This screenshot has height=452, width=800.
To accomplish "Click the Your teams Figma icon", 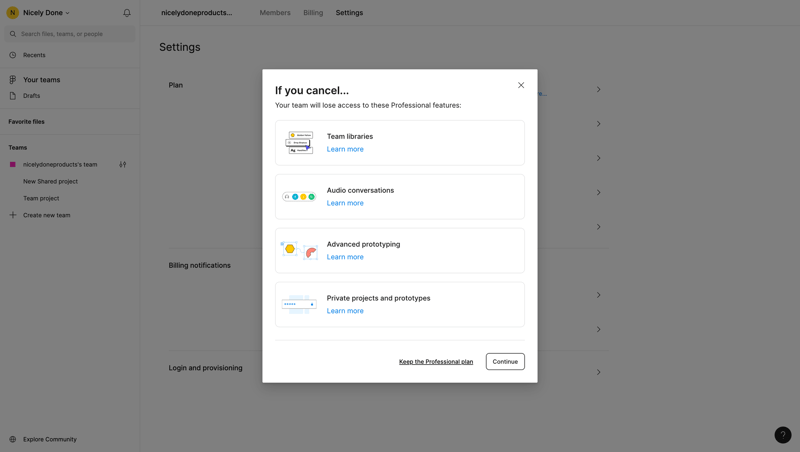I will tap(13, 80).
